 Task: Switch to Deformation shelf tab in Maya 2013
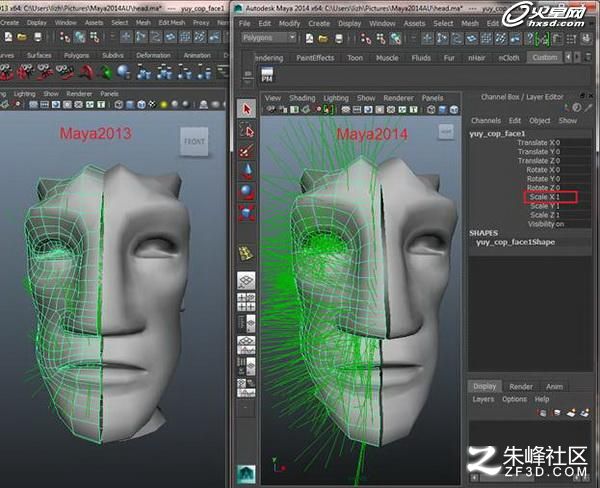(153, 55)
